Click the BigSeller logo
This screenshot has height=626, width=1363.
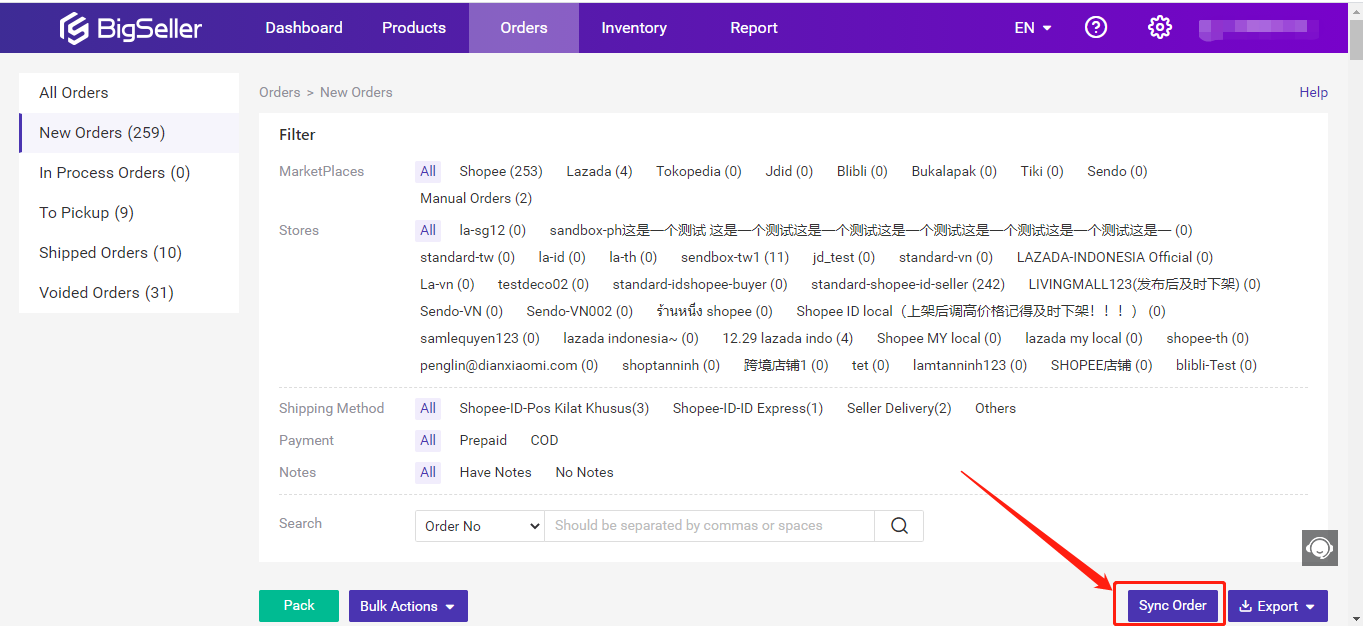point(131,28)
